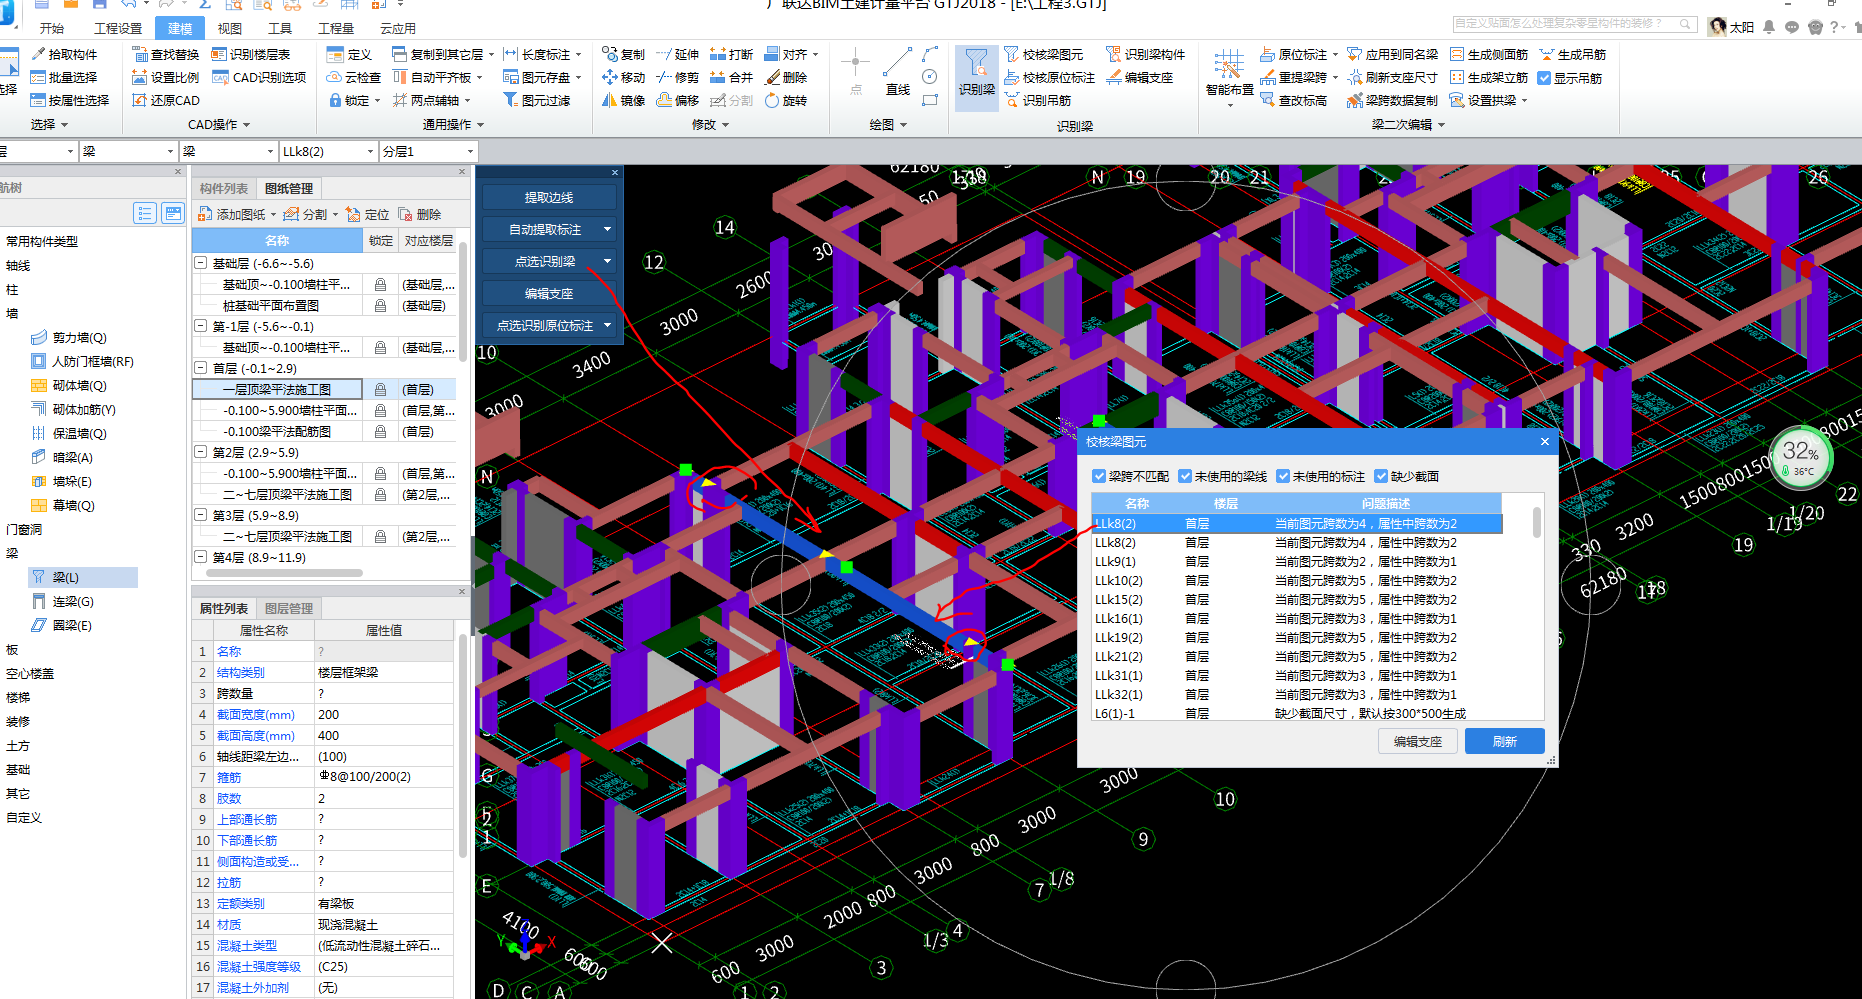Click the 识别吊筋 recognize hanger bar tool
The image size is (1862, 999).
(1038, 100)
